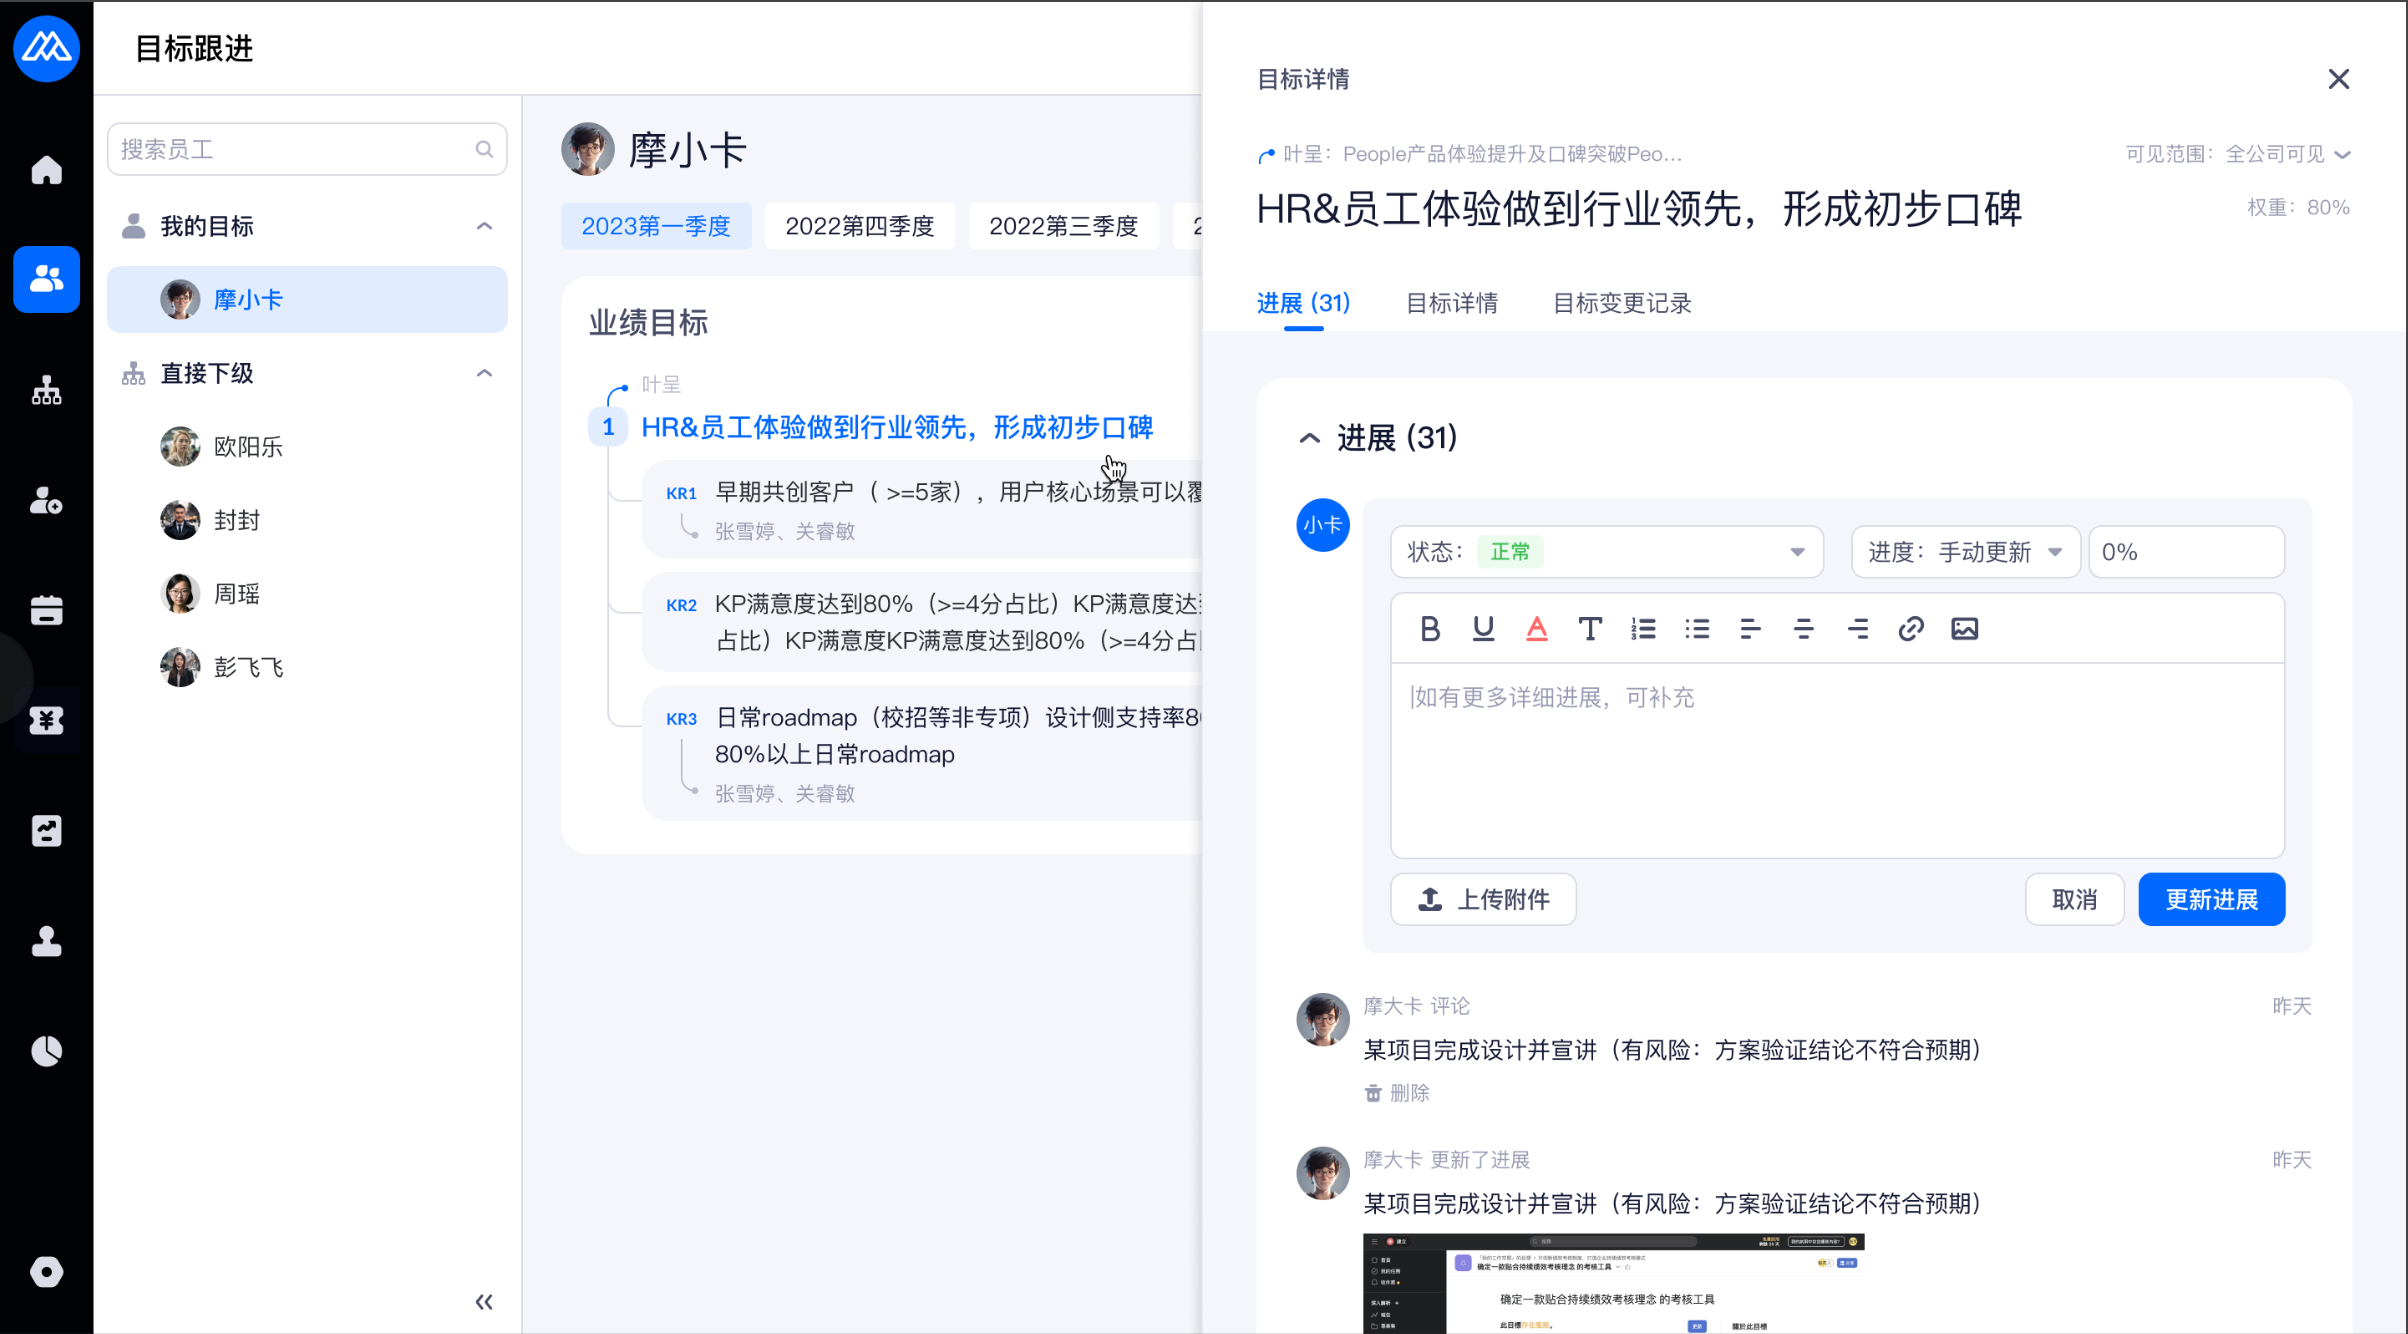Click the Bold formatting icon

coord(1430,629)
